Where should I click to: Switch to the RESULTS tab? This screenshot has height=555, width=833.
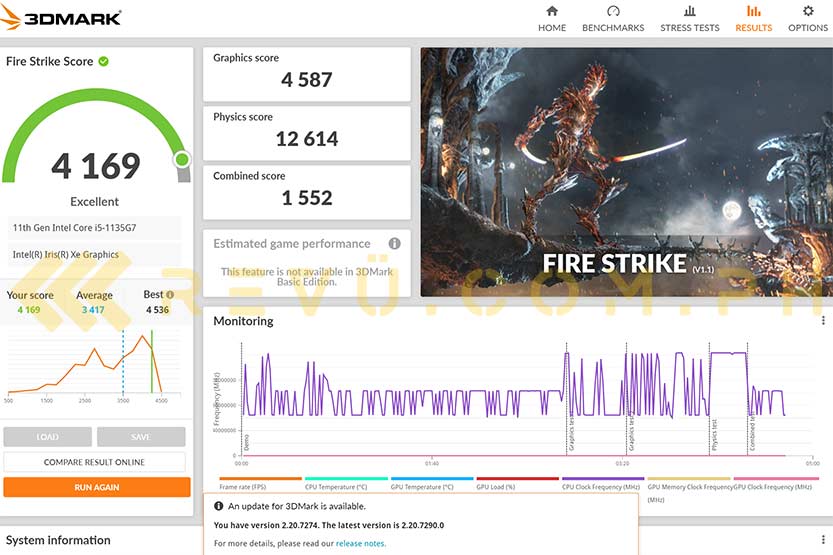pos(753,19)
